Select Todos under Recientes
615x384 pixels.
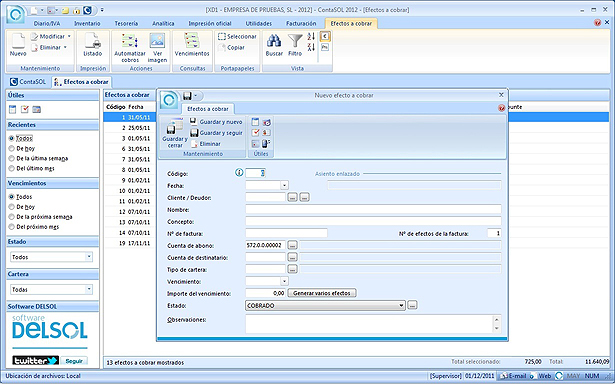(11, 138)
